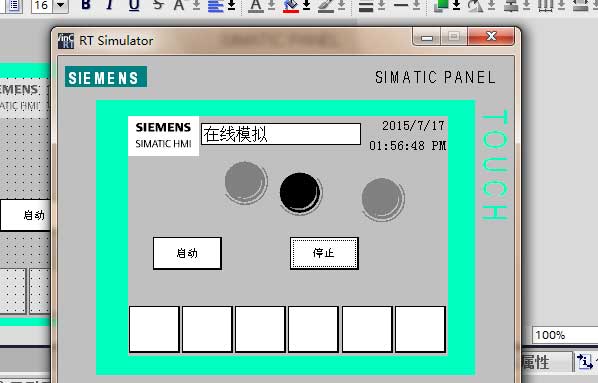Click the first blank function key box
Viewport: 598px width, 383px height.
pyautogui.click(x=154, y=329)
